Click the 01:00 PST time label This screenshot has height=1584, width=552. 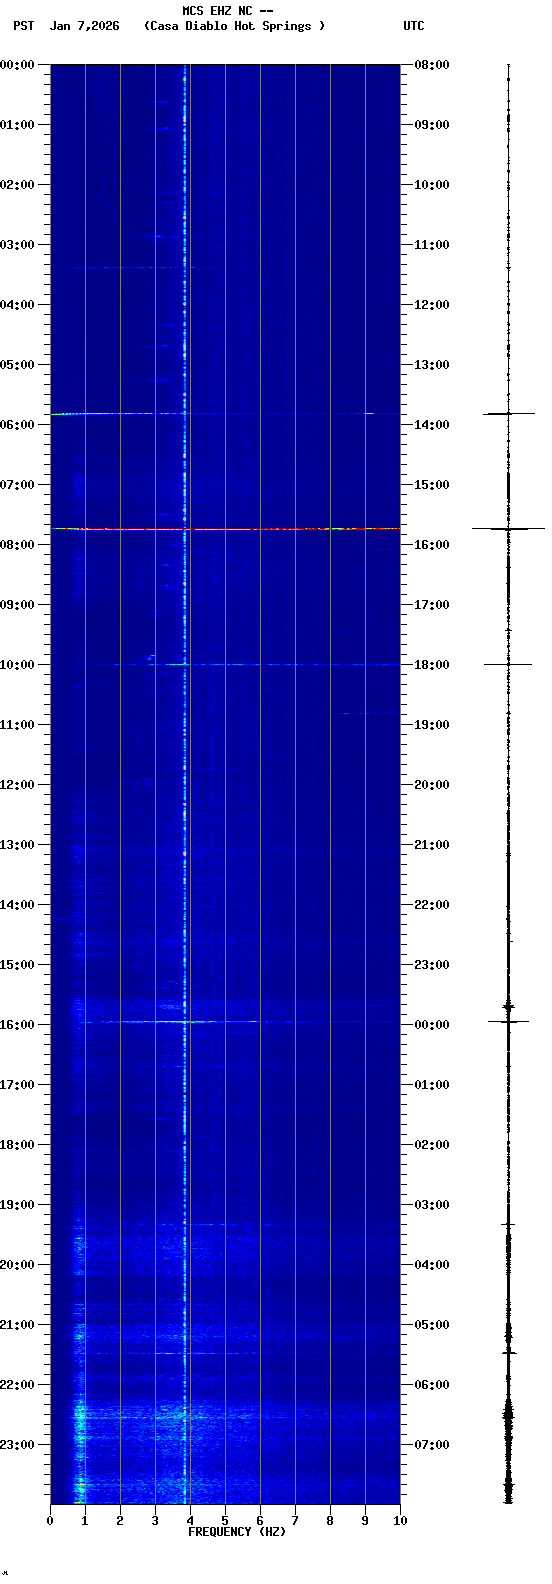coord(17,125)
